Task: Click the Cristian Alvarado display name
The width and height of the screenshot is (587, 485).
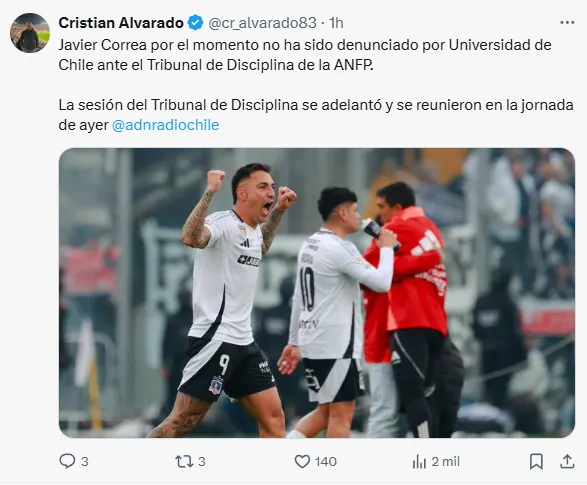Action: tap(121, 23)
